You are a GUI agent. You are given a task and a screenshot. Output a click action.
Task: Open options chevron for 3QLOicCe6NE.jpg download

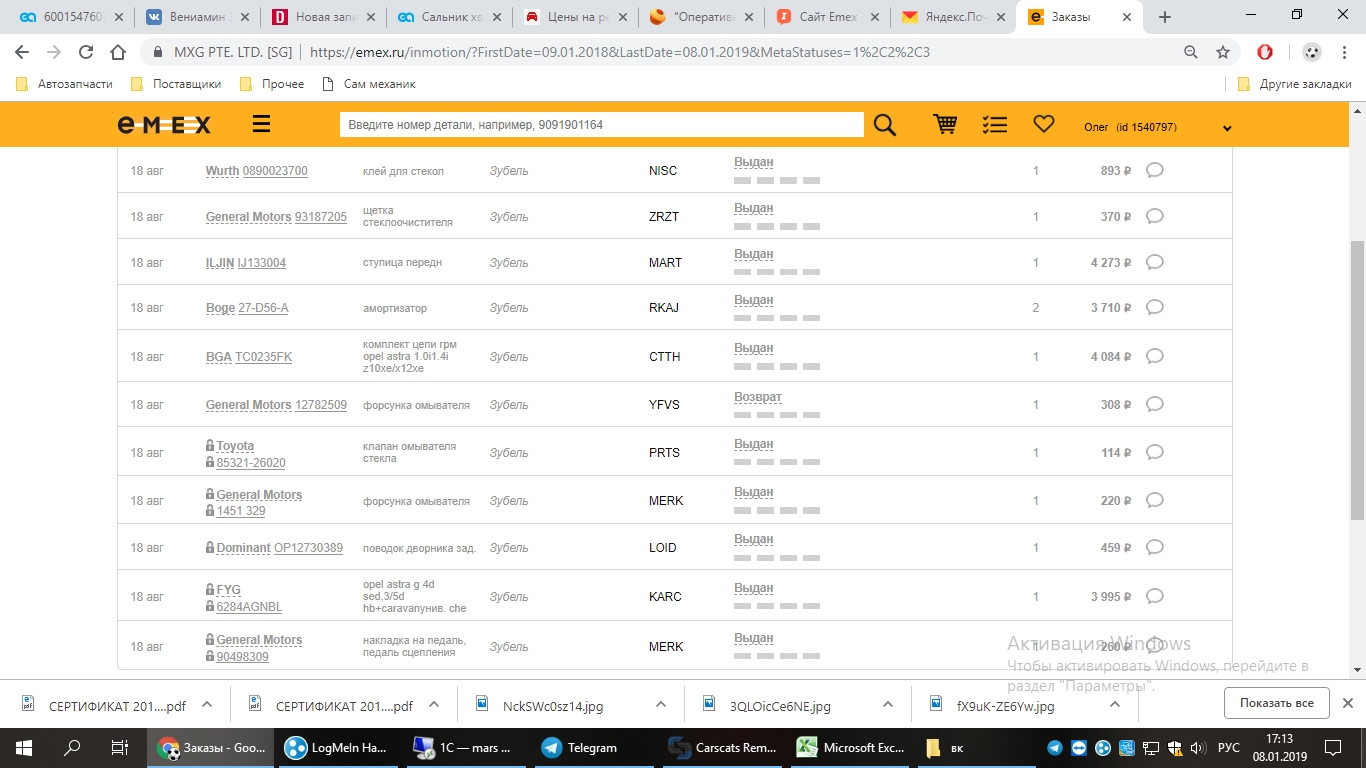[888, 704]
